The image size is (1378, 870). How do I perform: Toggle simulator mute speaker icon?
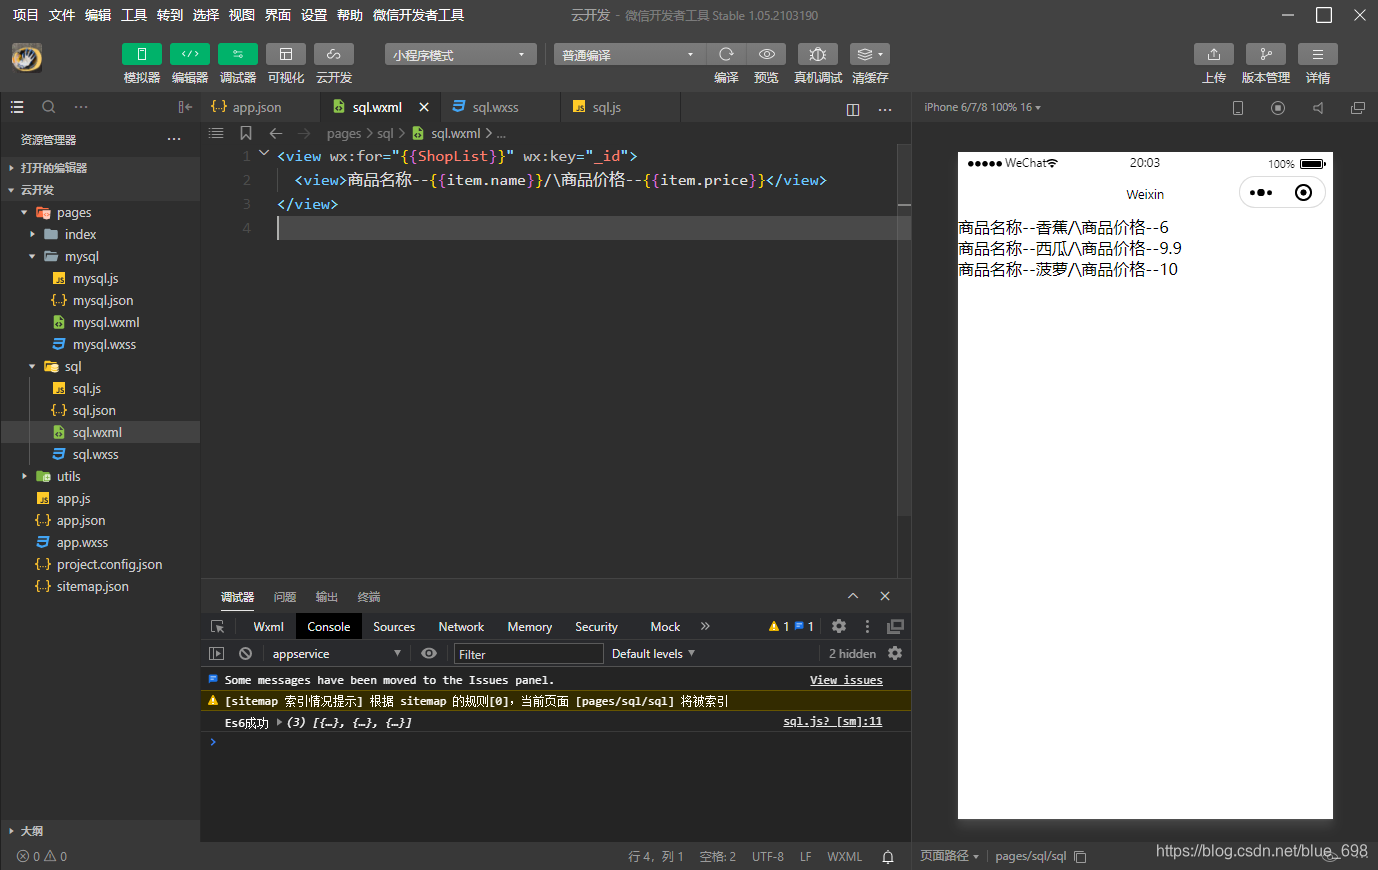tap(1318, 108)
